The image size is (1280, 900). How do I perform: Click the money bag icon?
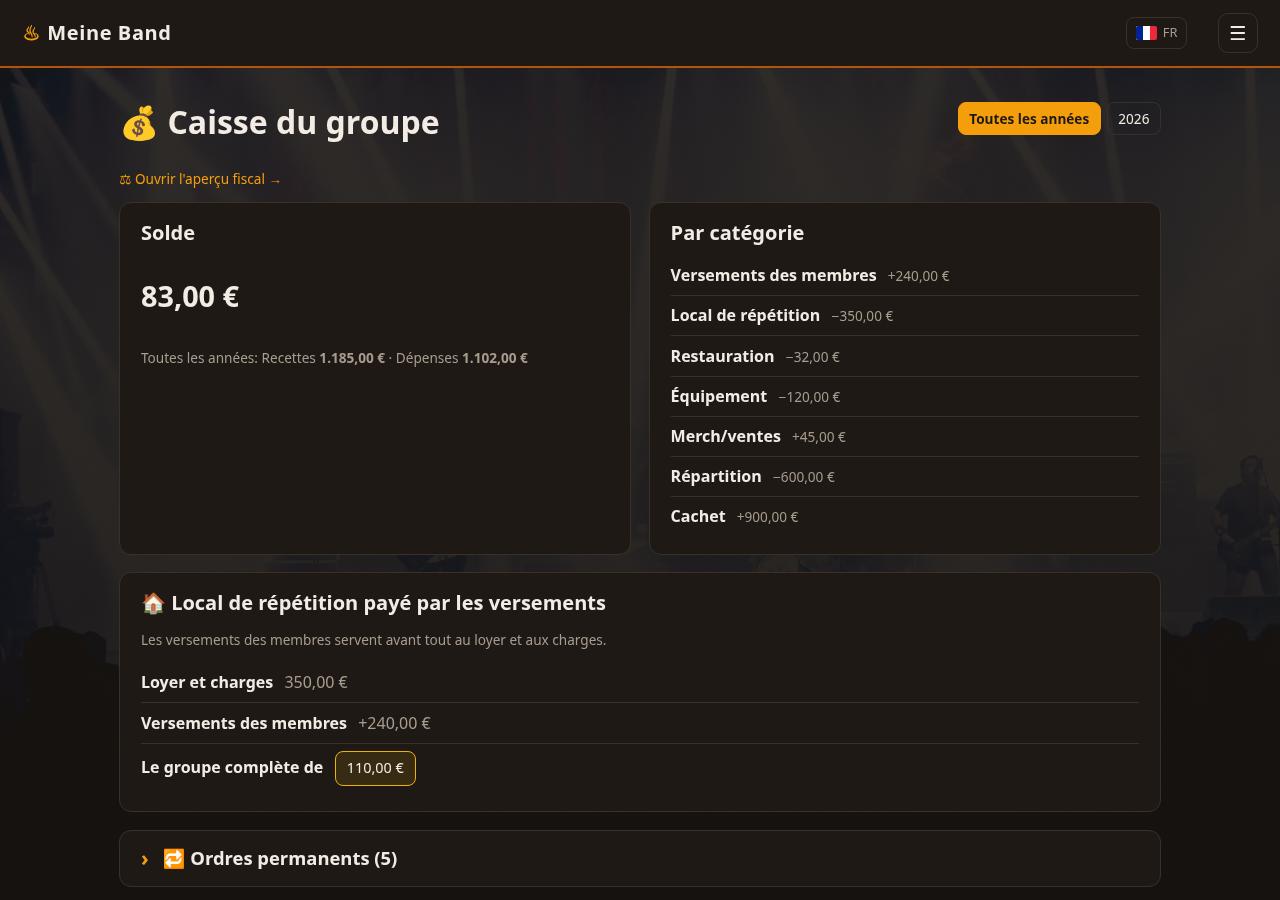click(x=139, y=123)
